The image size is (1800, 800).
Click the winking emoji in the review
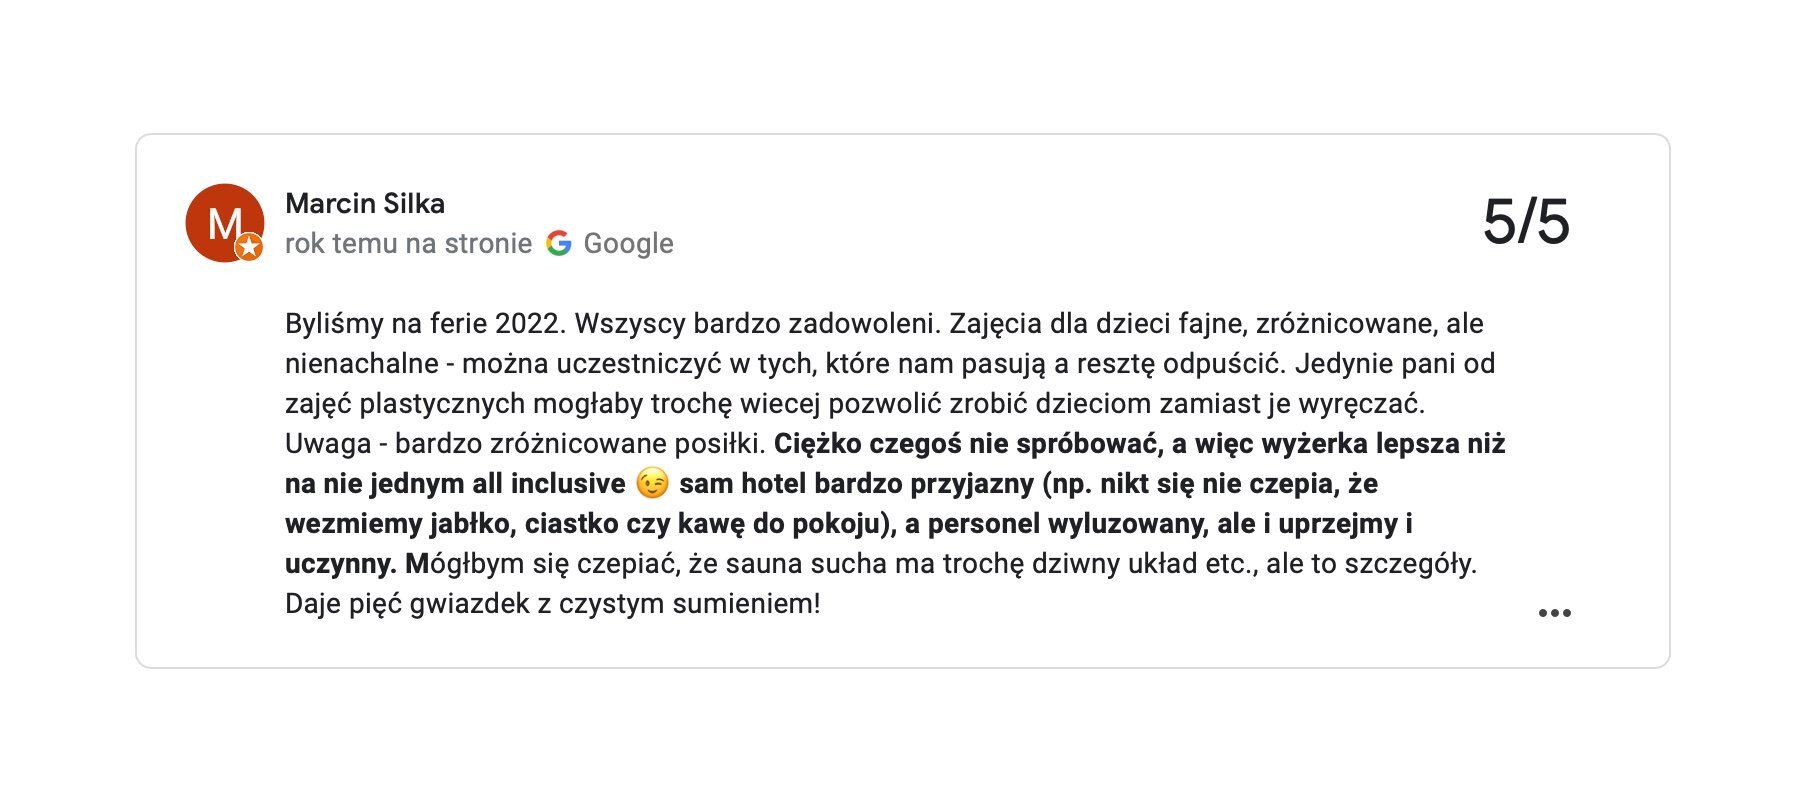point(652,484)
